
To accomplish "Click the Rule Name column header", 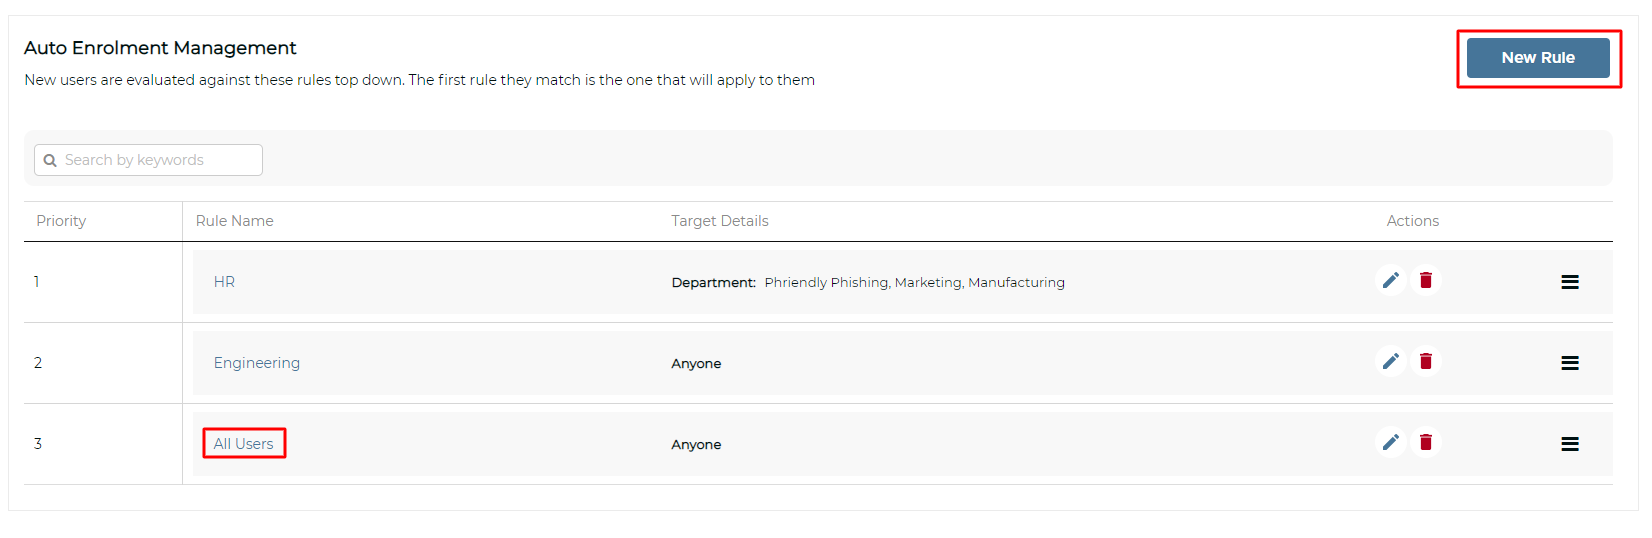I will (x=234, y=221).
